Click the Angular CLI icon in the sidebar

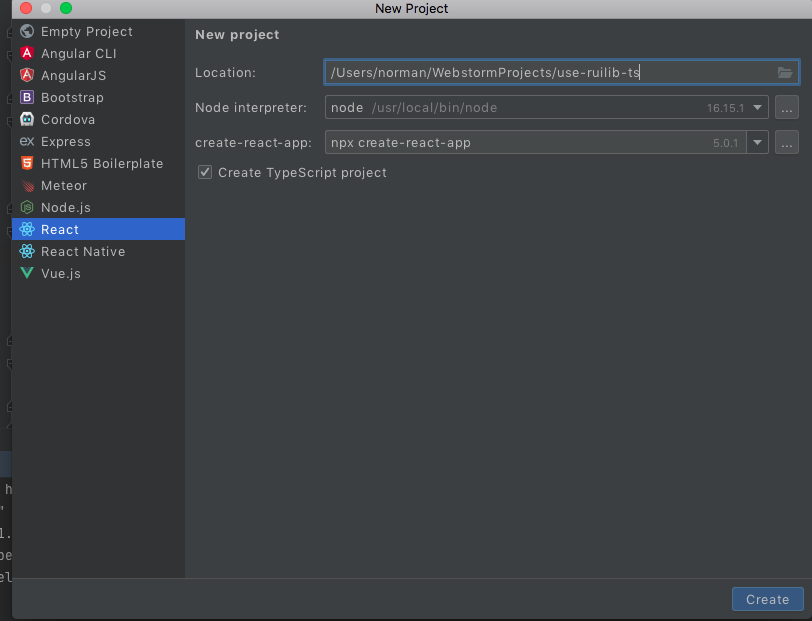tap(25, 53)
